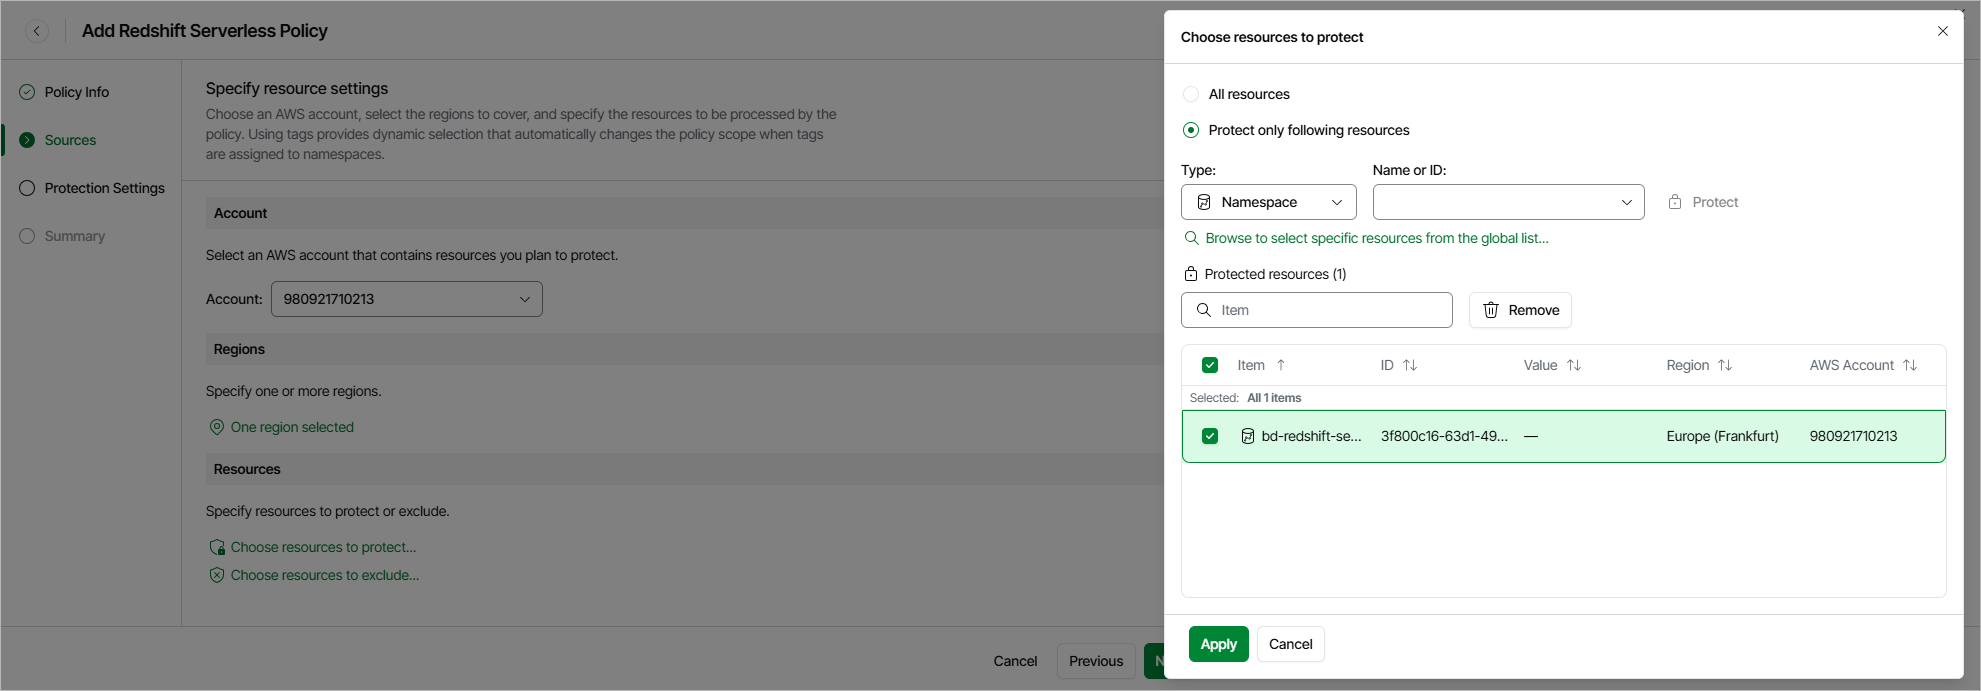Sort by Value column arrows icon
Viewport: 1981px width, 691px height.
1574,365
